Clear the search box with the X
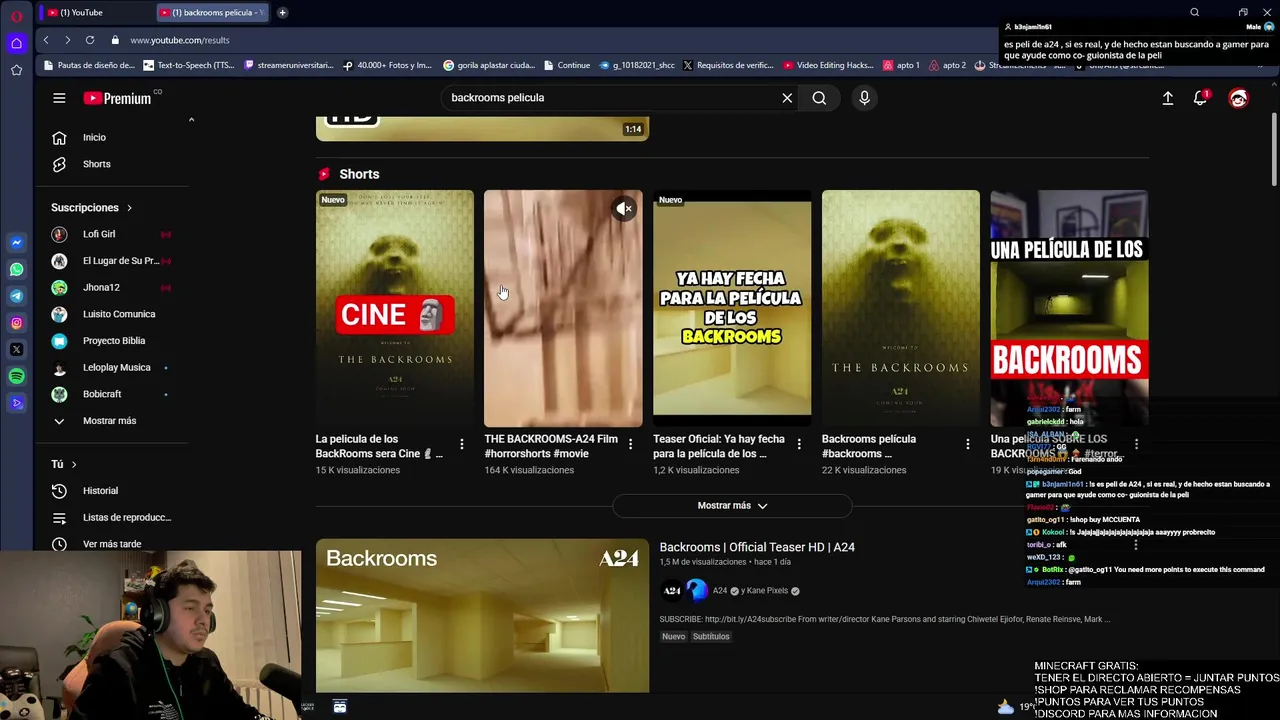This screenshot has width=1280, height=720. [x=787, y=98]
